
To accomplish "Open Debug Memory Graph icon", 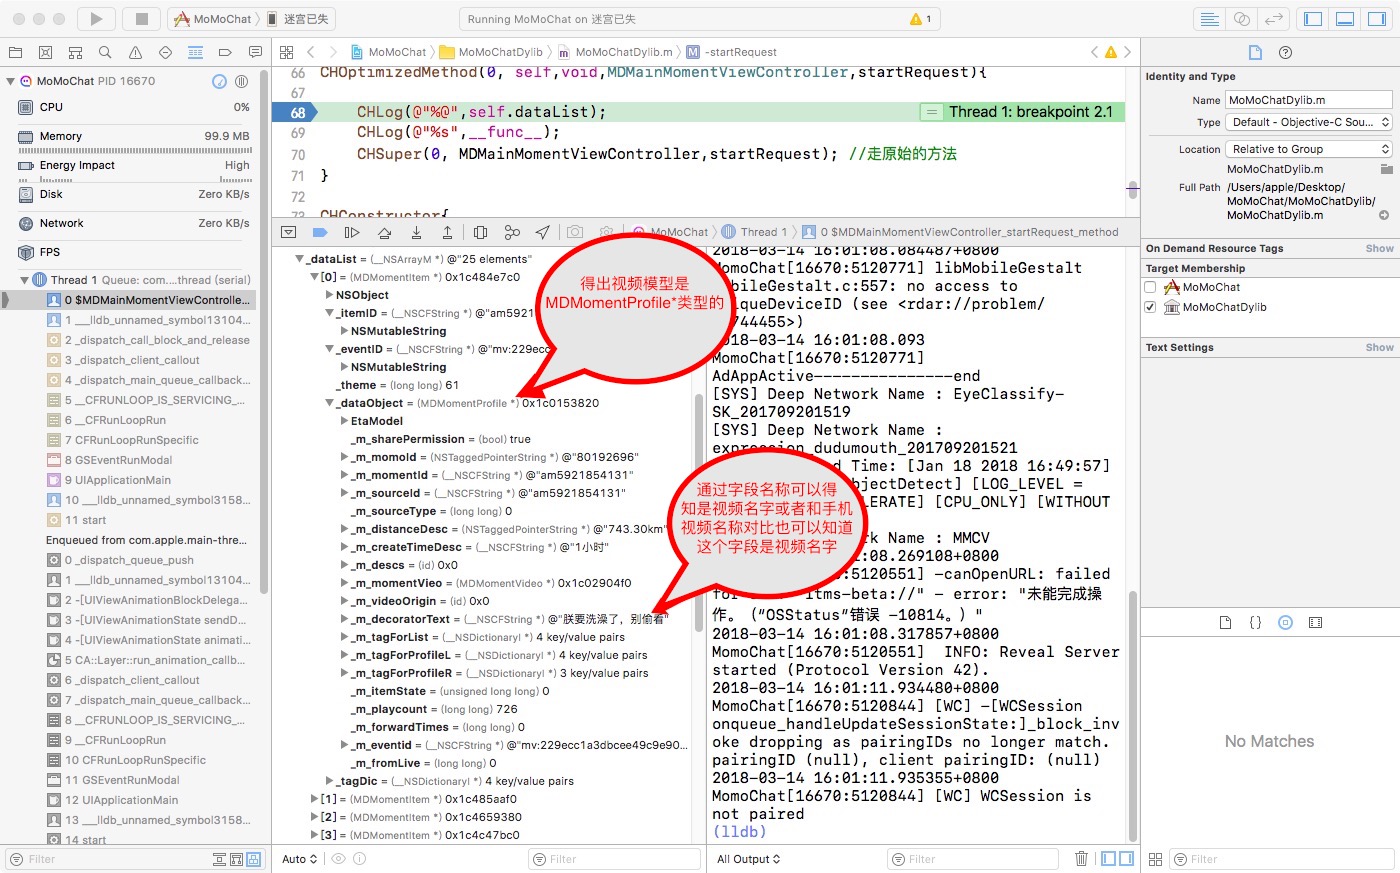I will point(512,232).
